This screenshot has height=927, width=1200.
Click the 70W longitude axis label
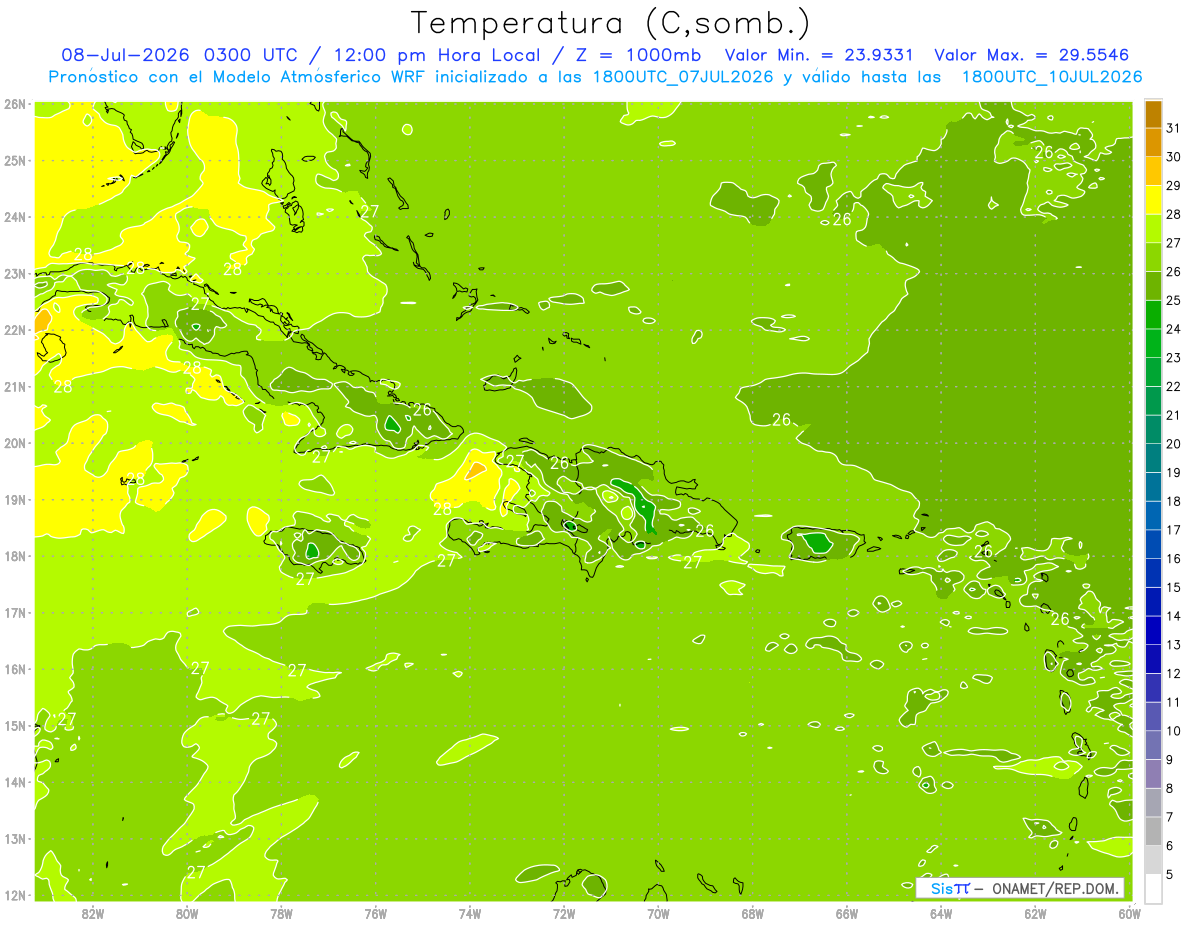pyautogui.click(x=658, y=913)
